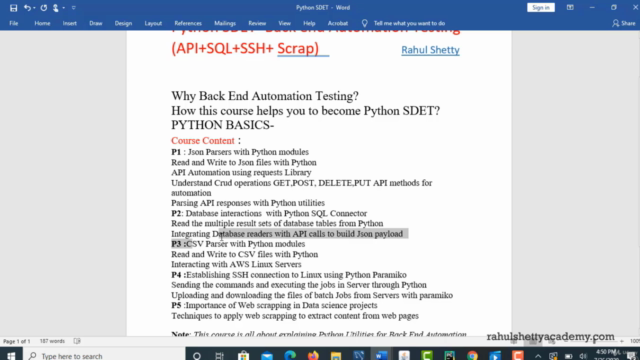Click the line "Why Back End Automation Testing?"
Screen dimensions: 640x360
click(264, 96)
